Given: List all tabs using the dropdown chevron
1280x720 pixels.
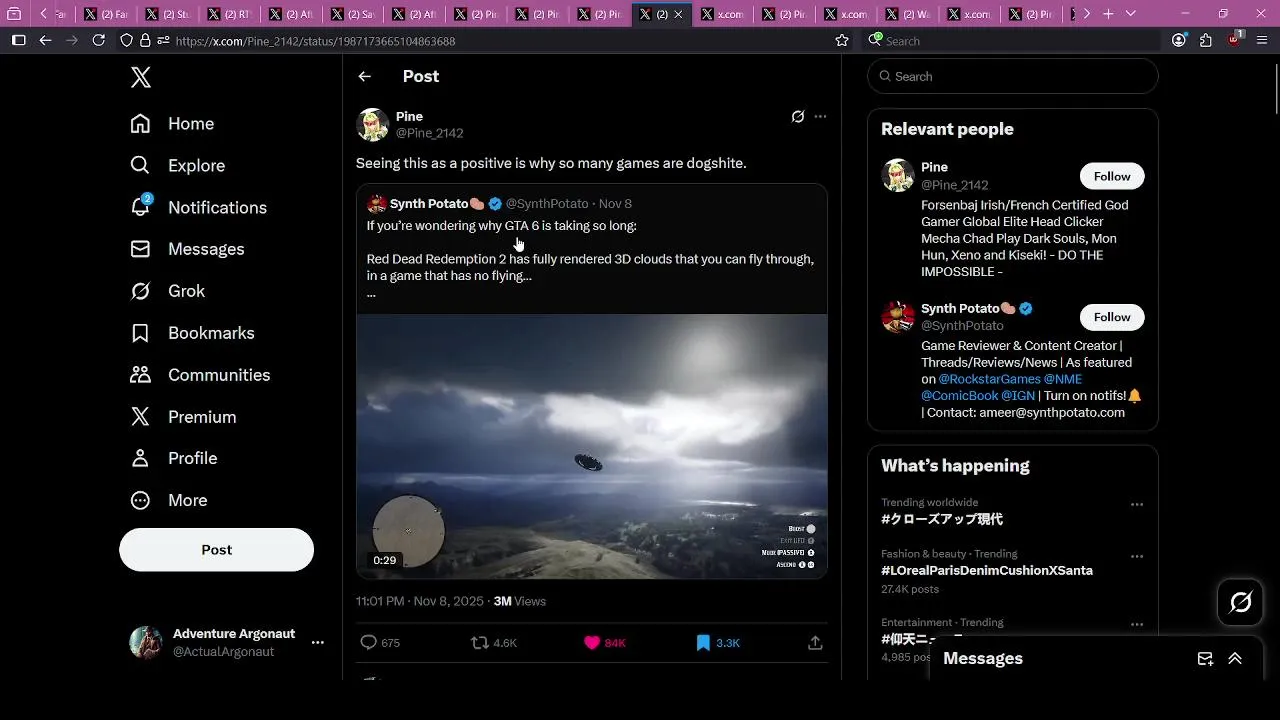Looking at the screenshot, I should 1131,14.
